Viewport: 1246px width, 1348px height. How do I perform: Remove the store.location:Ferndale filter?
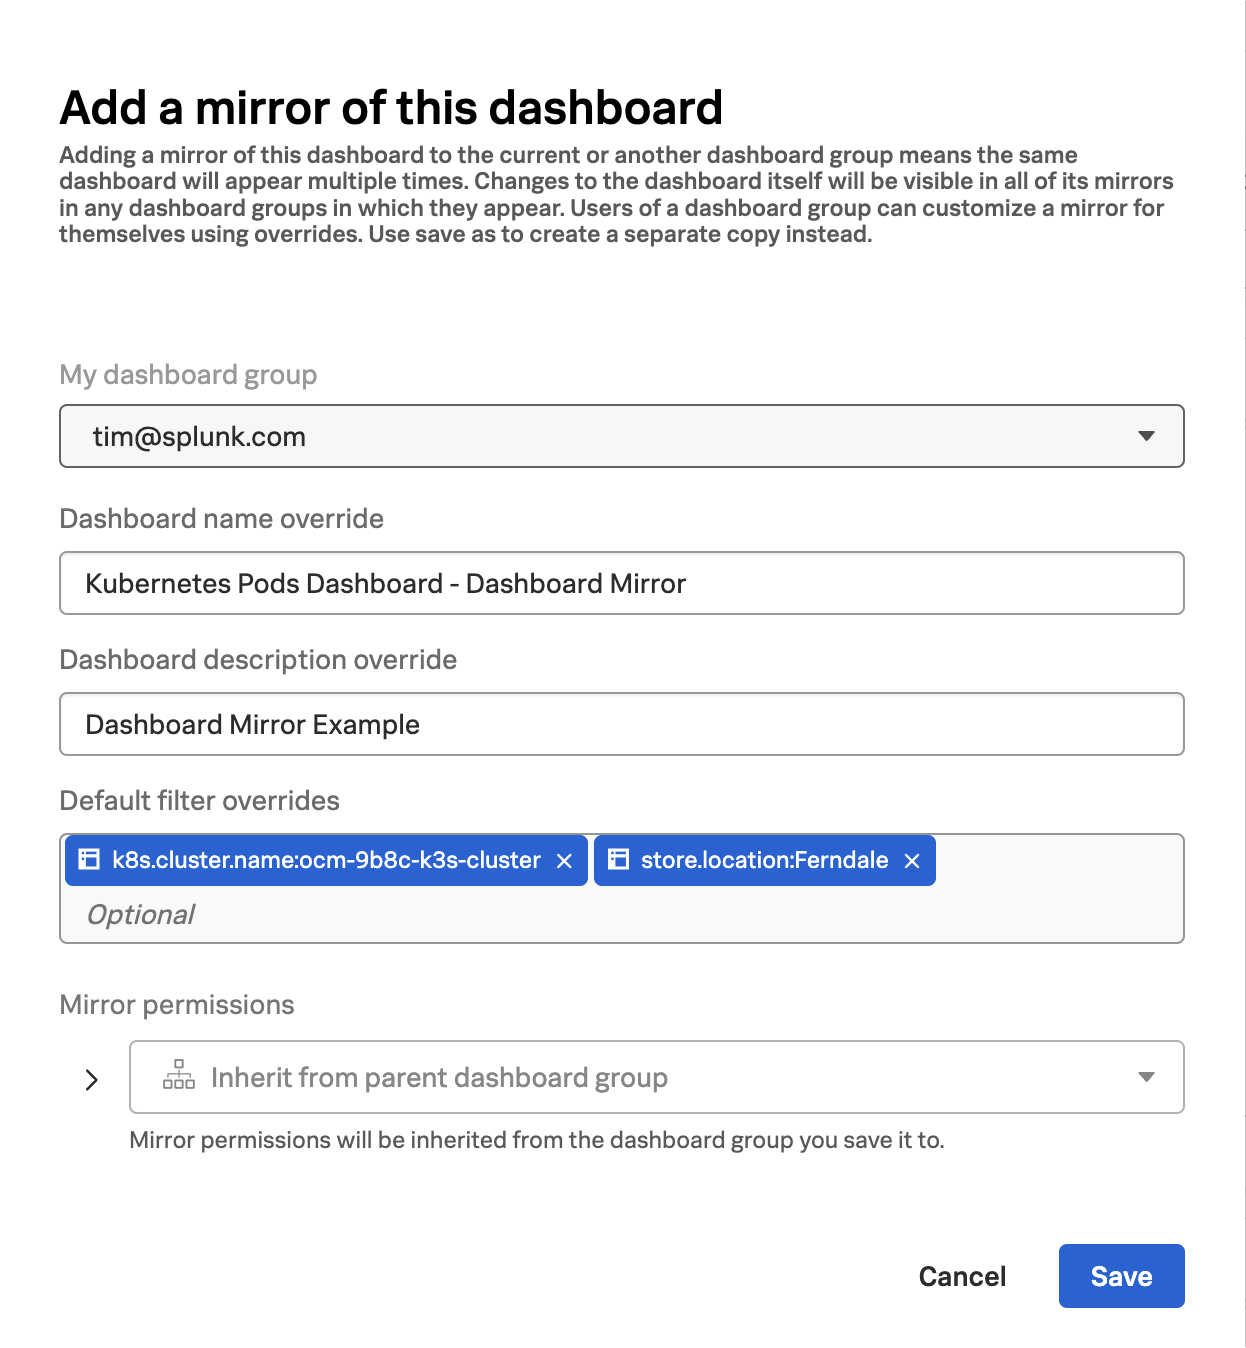(x=911, y=860)
